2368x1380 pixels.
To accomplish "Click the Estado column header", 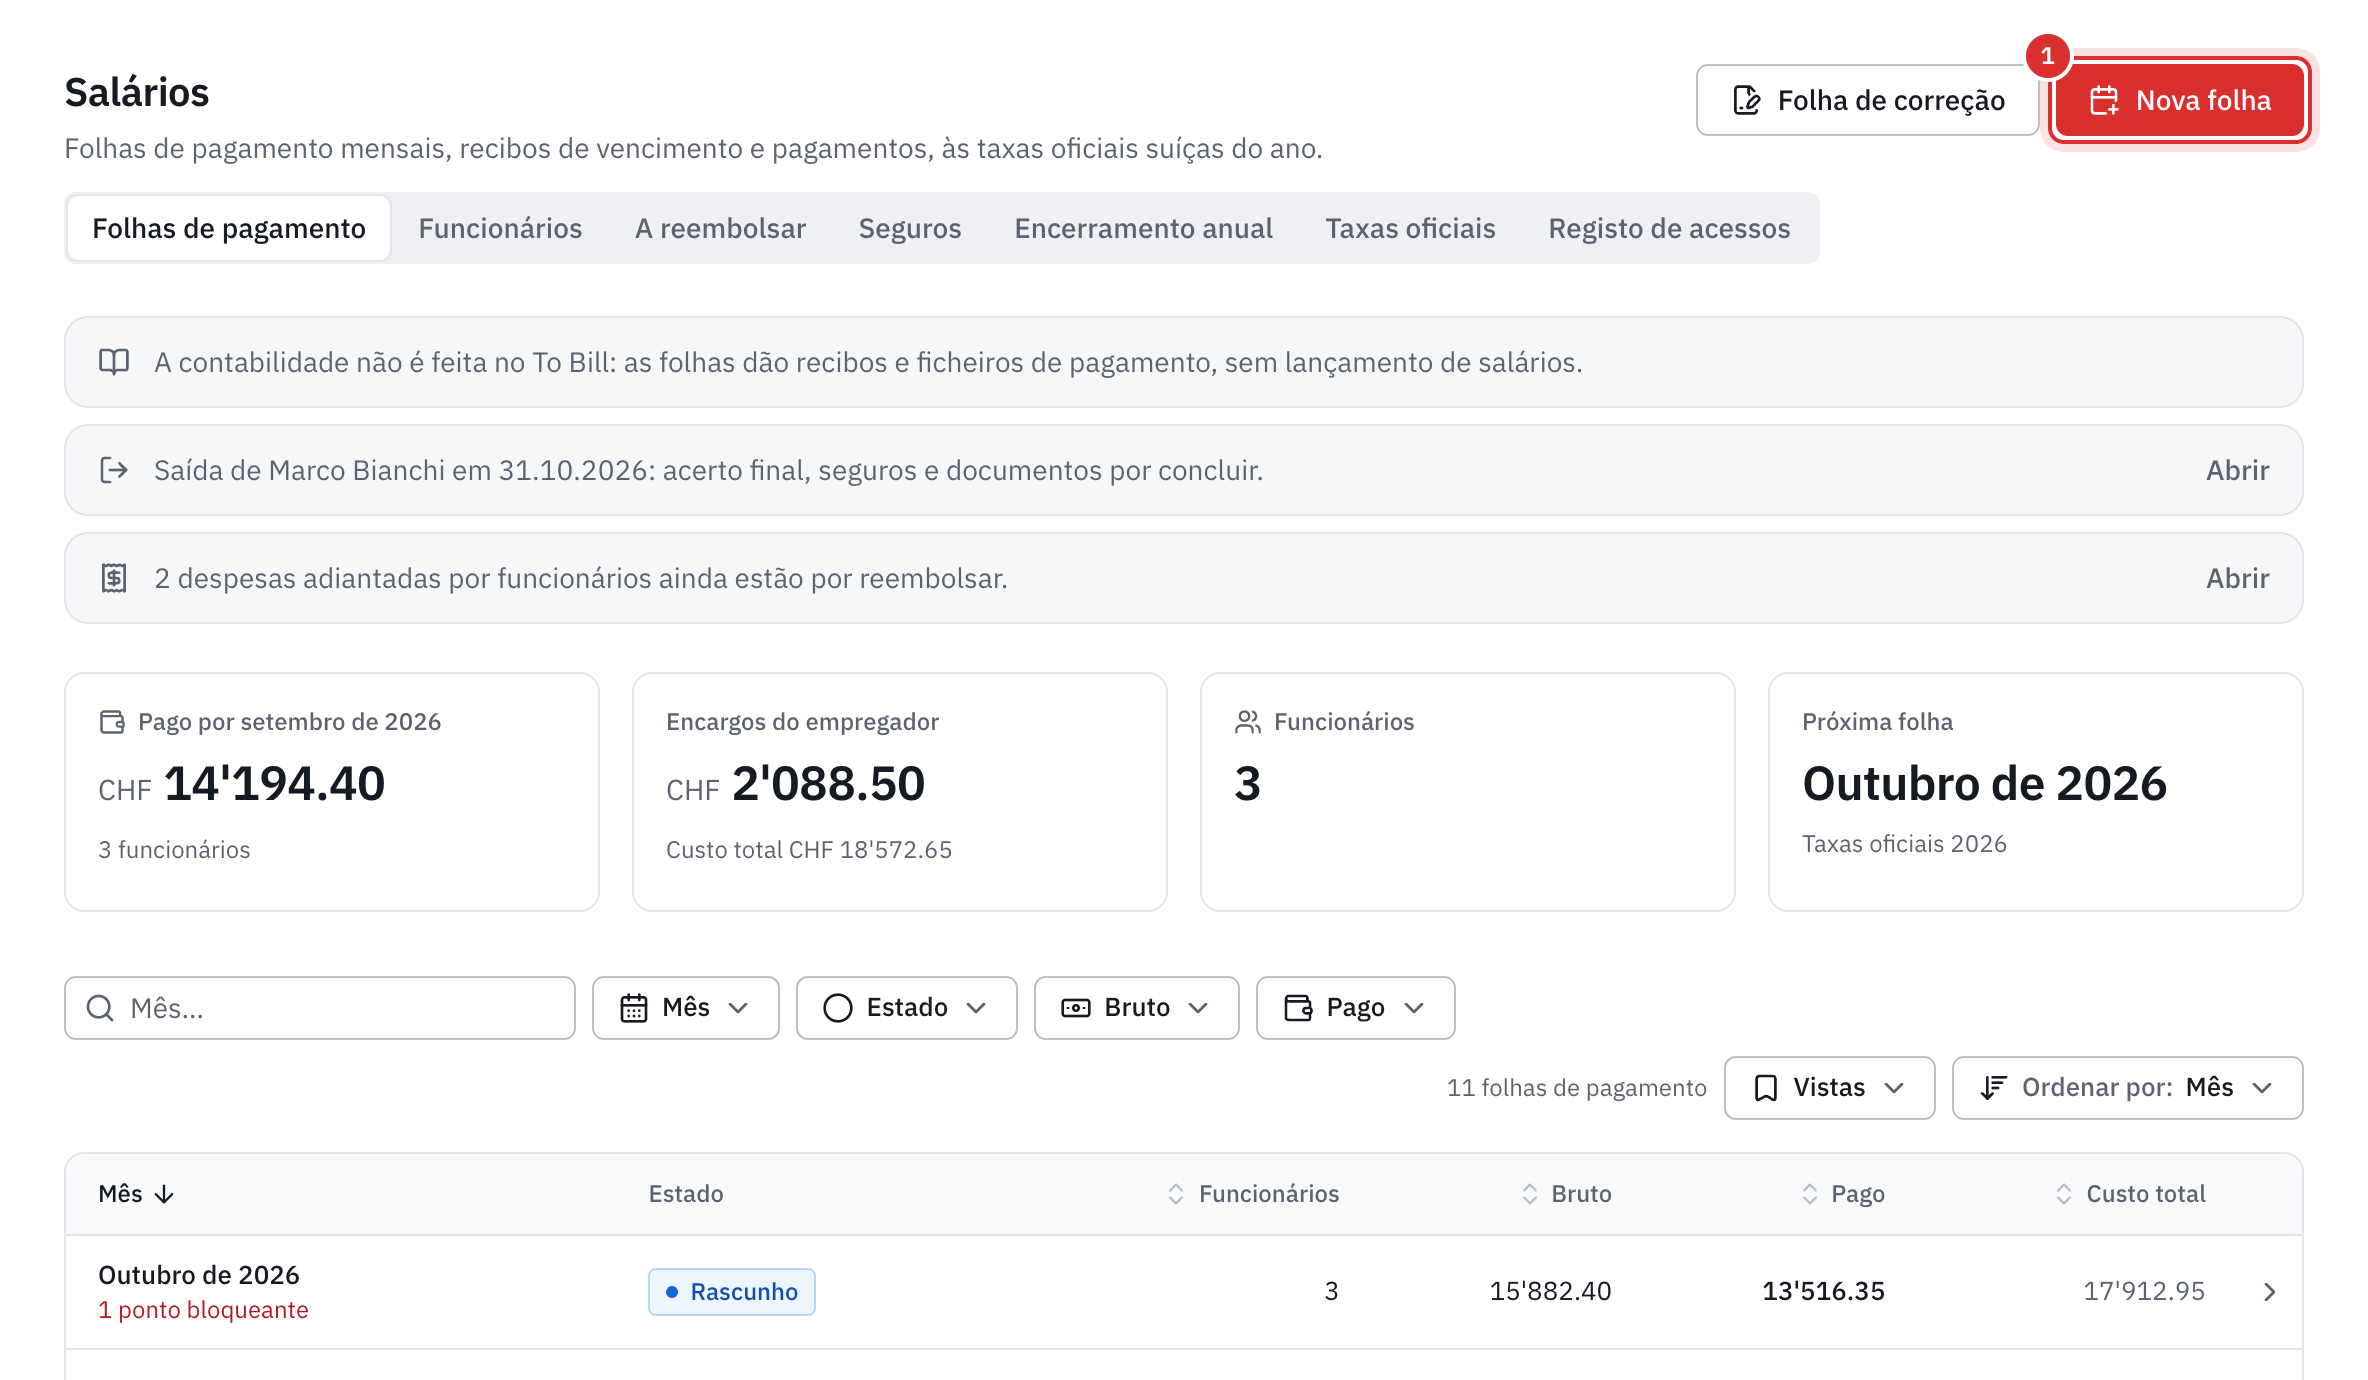I will point(686,1194).
